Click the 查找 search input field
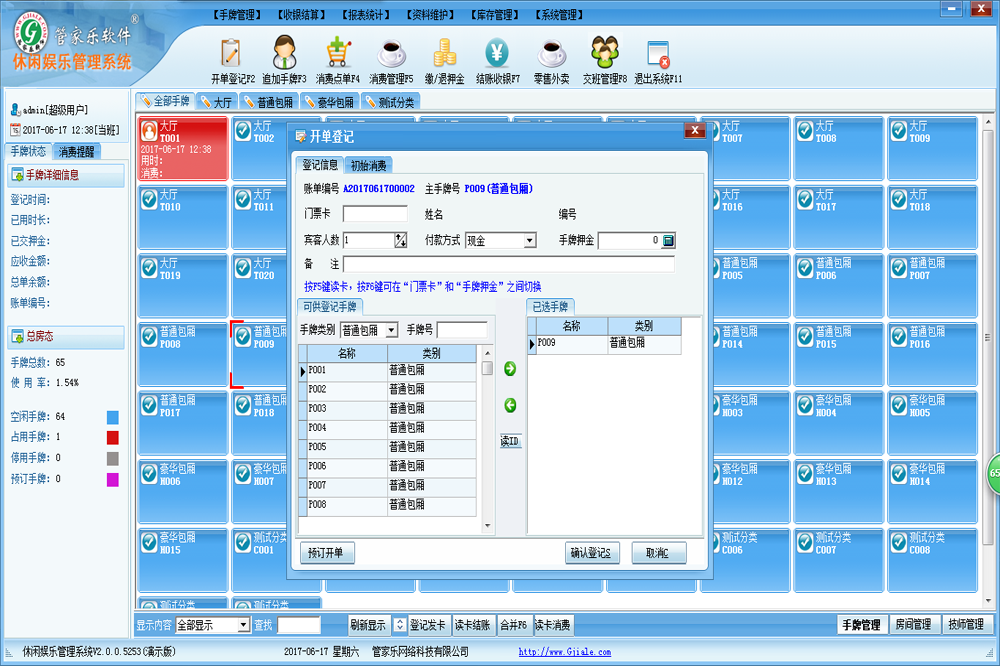 pos(299,625)
